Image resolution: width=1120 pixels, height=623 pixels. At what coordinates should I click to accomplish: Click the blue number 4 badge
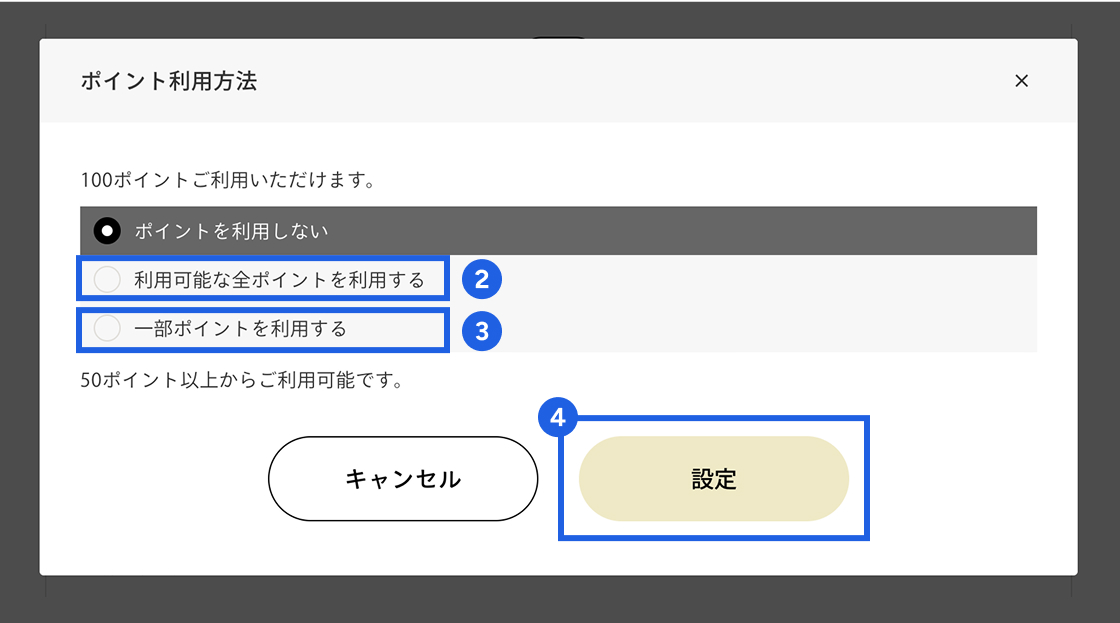click(558, 418)
